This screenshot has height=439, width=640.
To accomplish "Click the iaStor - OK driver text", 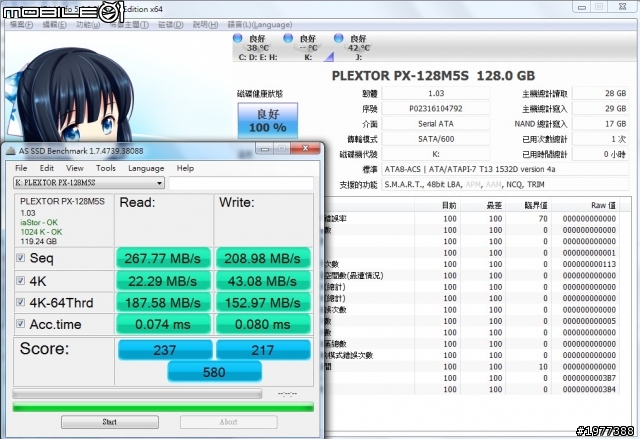I will point(39,222).
